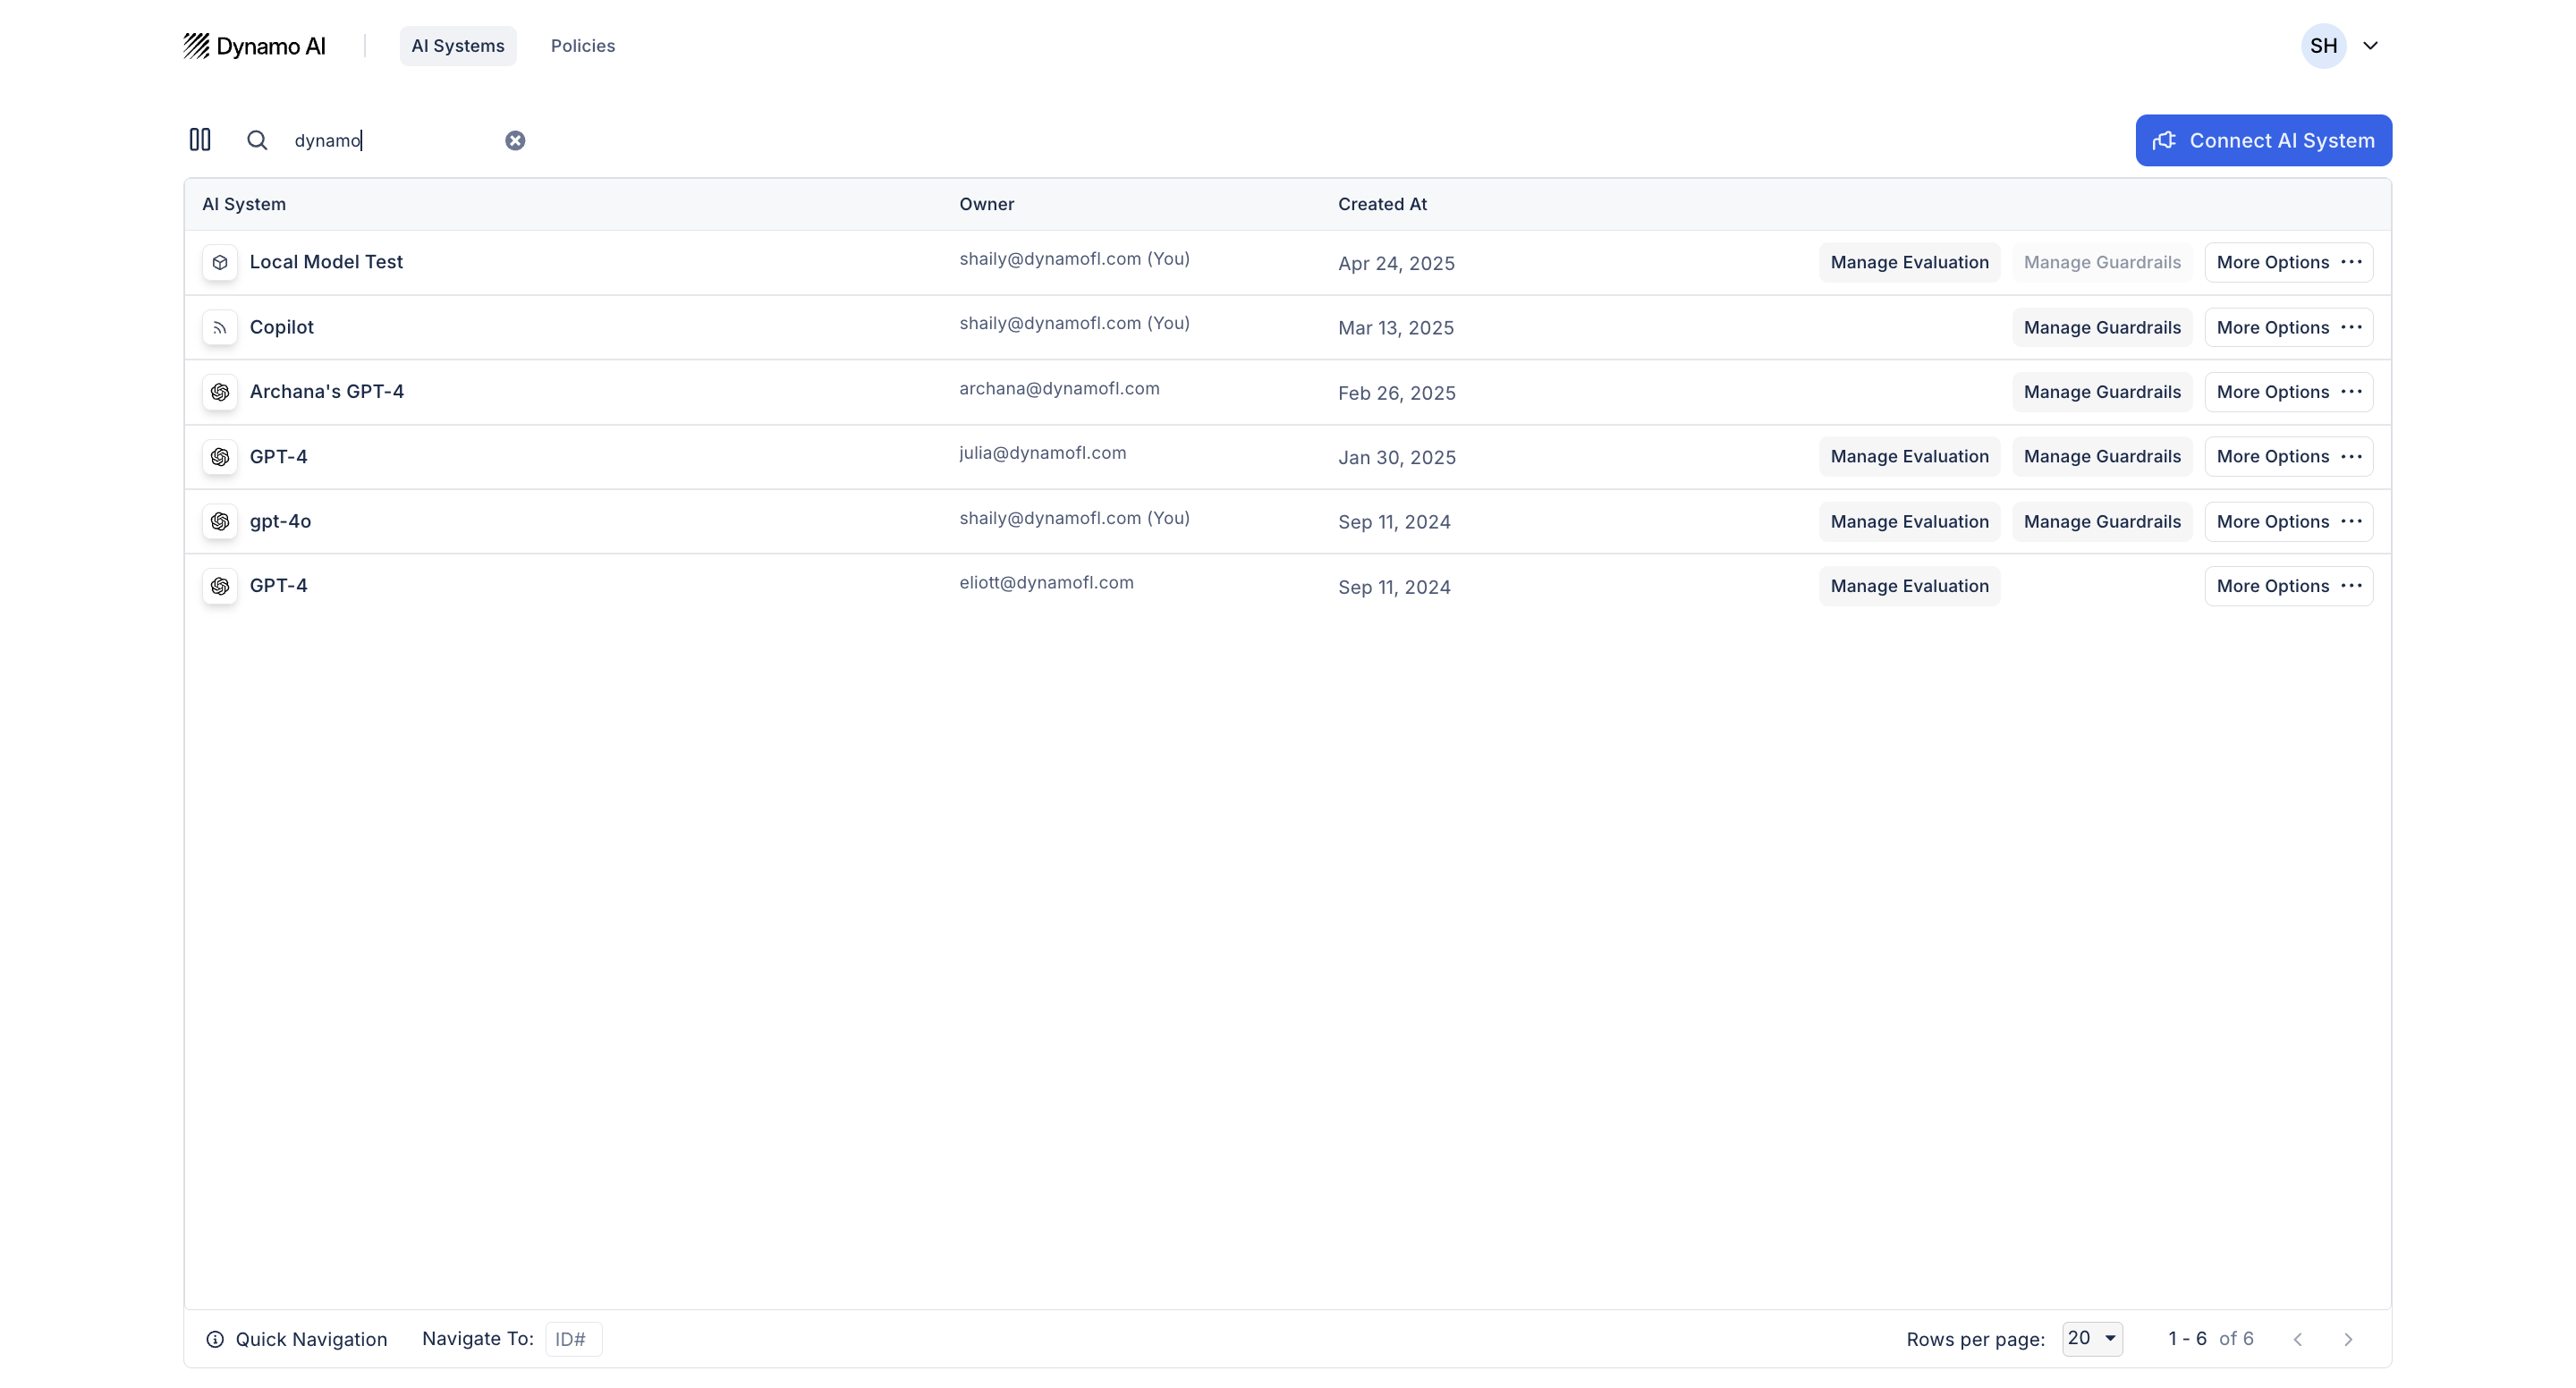Click the Created At column header

click(1382, 204)
